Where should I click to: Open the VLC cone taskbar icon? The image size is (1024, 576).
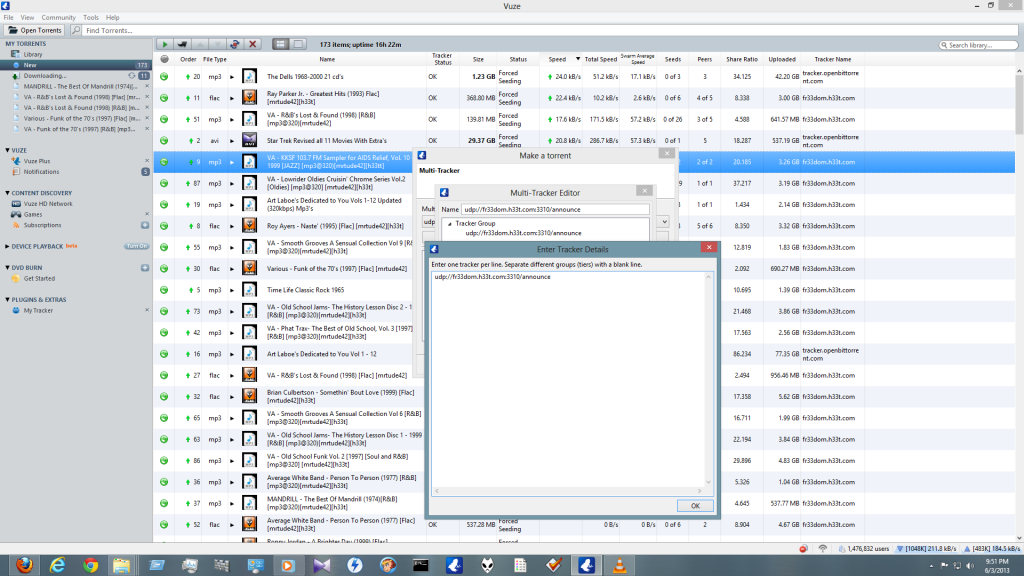tap(619, 565)
